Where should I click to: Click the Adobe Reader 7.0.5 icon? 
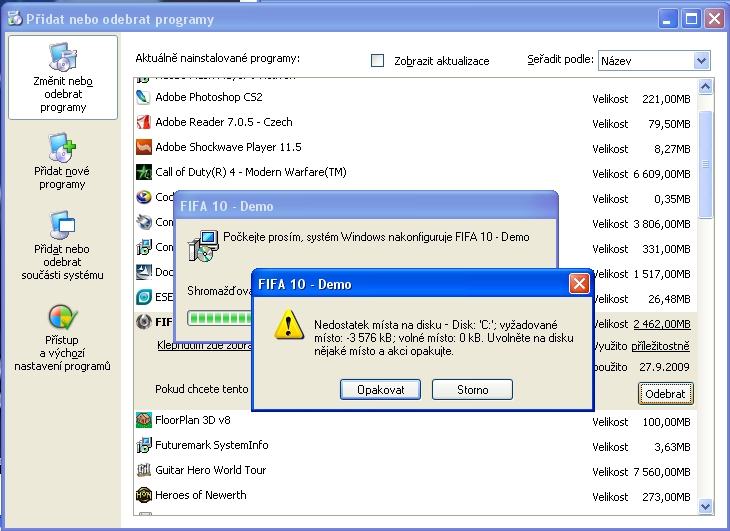click(143, 122)
